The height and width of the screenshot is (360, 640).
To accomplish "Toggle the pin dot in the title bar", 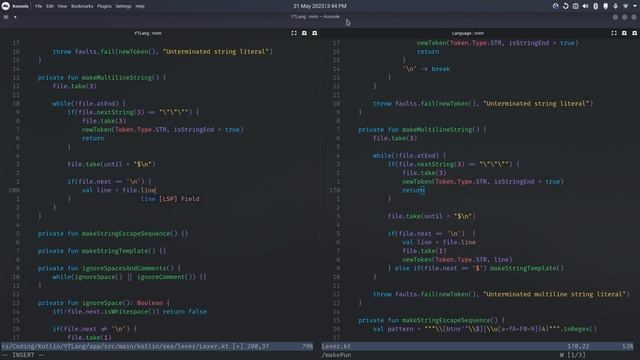I will 15,17.
